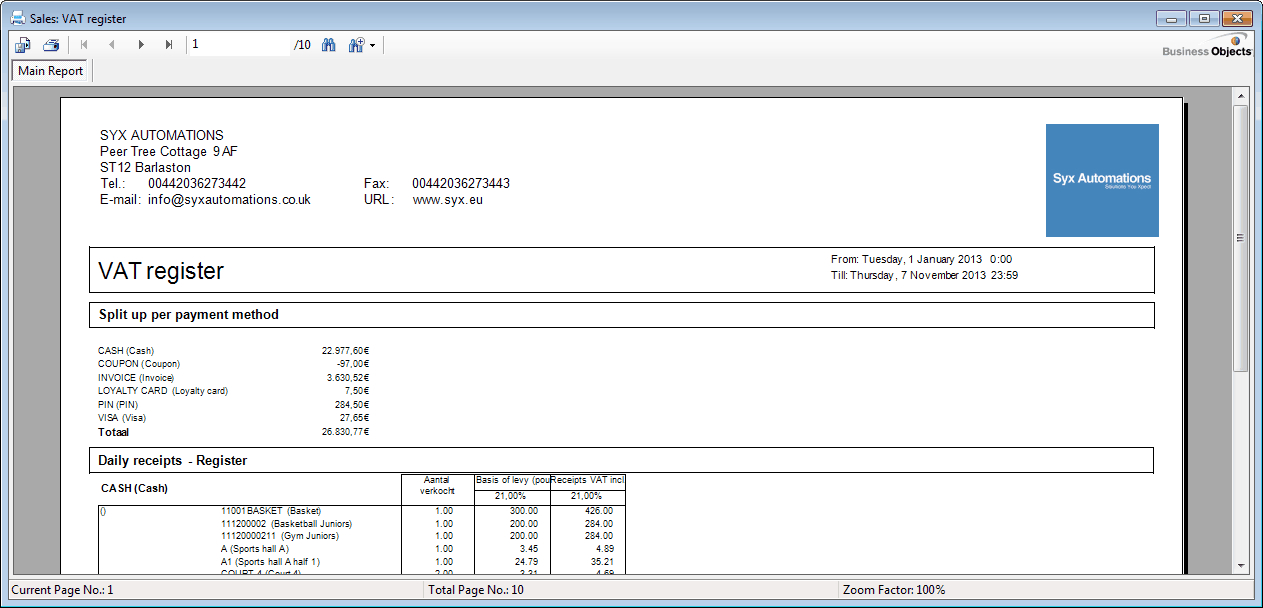Click the info@syxautomations.co.uk email address
Screen dimensions: 1263x608
(229, 200)
